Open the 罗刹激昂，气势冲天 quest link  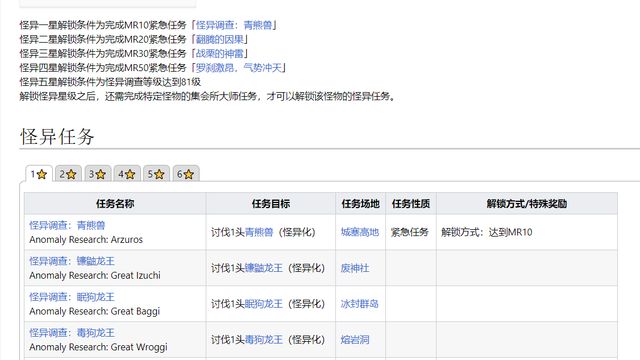tap(239, 68)
